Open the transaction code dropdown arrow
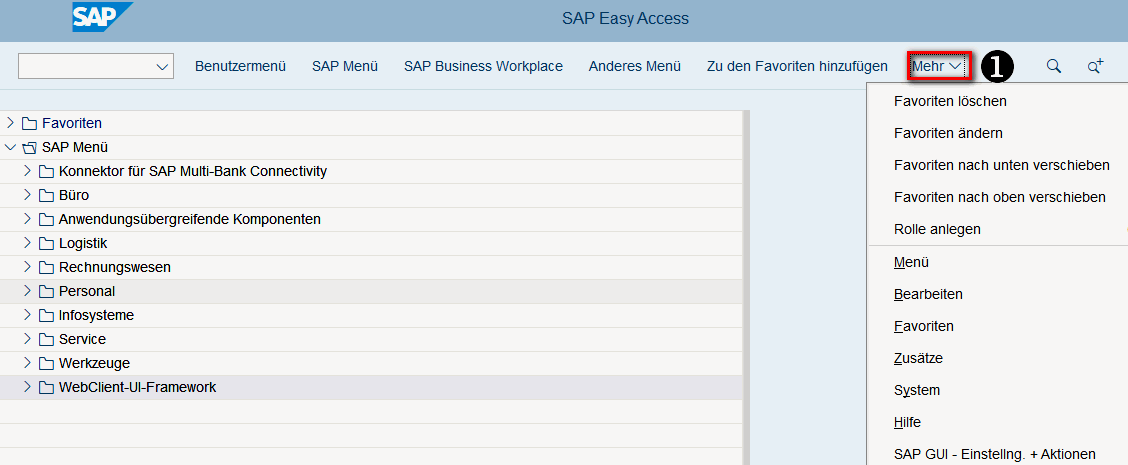The image size is (1128, 465). point(163,67)
